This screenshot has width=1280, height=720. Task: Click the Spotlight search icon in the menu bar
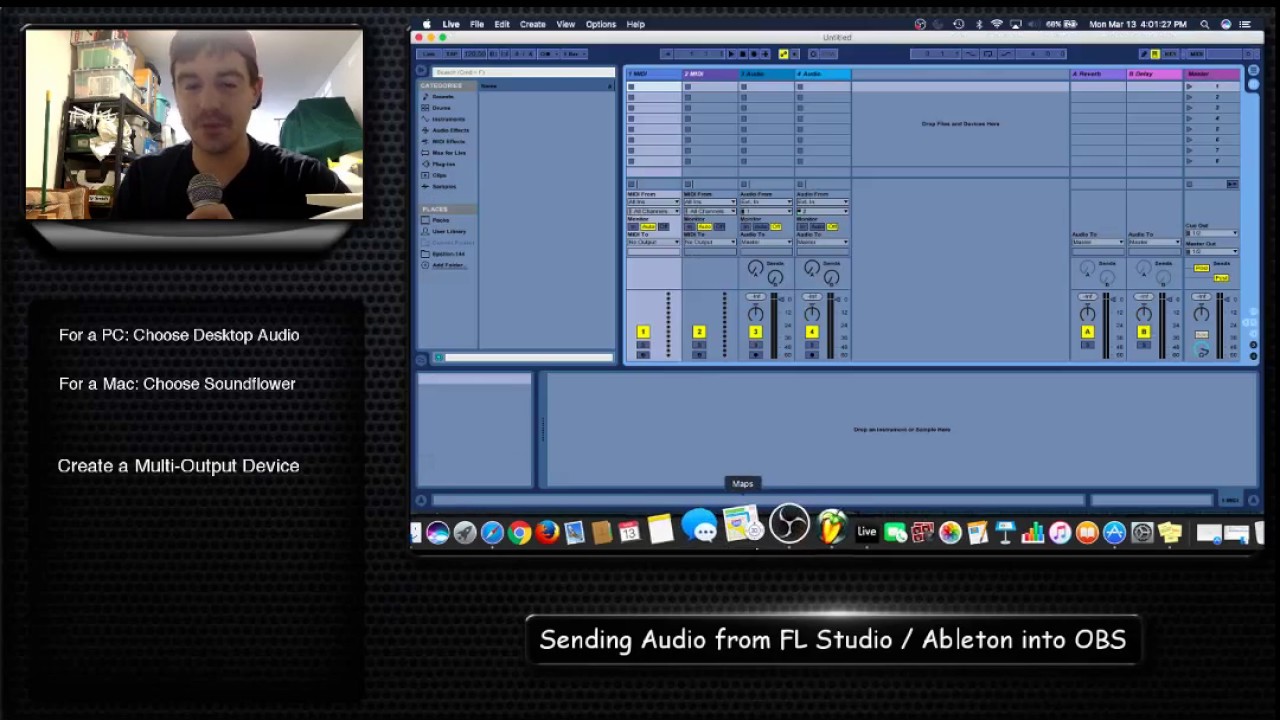[1205, 24]
